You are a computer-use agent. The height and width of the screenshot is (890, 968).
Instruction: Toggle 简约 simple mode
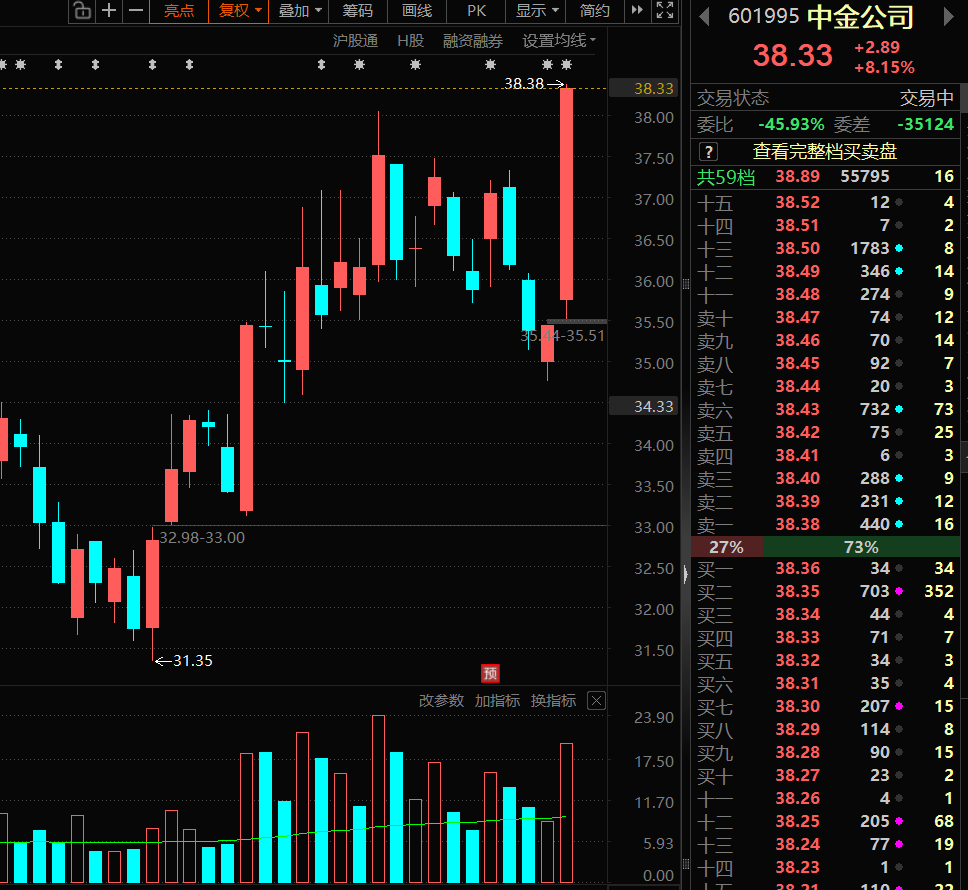click(595, 11)
